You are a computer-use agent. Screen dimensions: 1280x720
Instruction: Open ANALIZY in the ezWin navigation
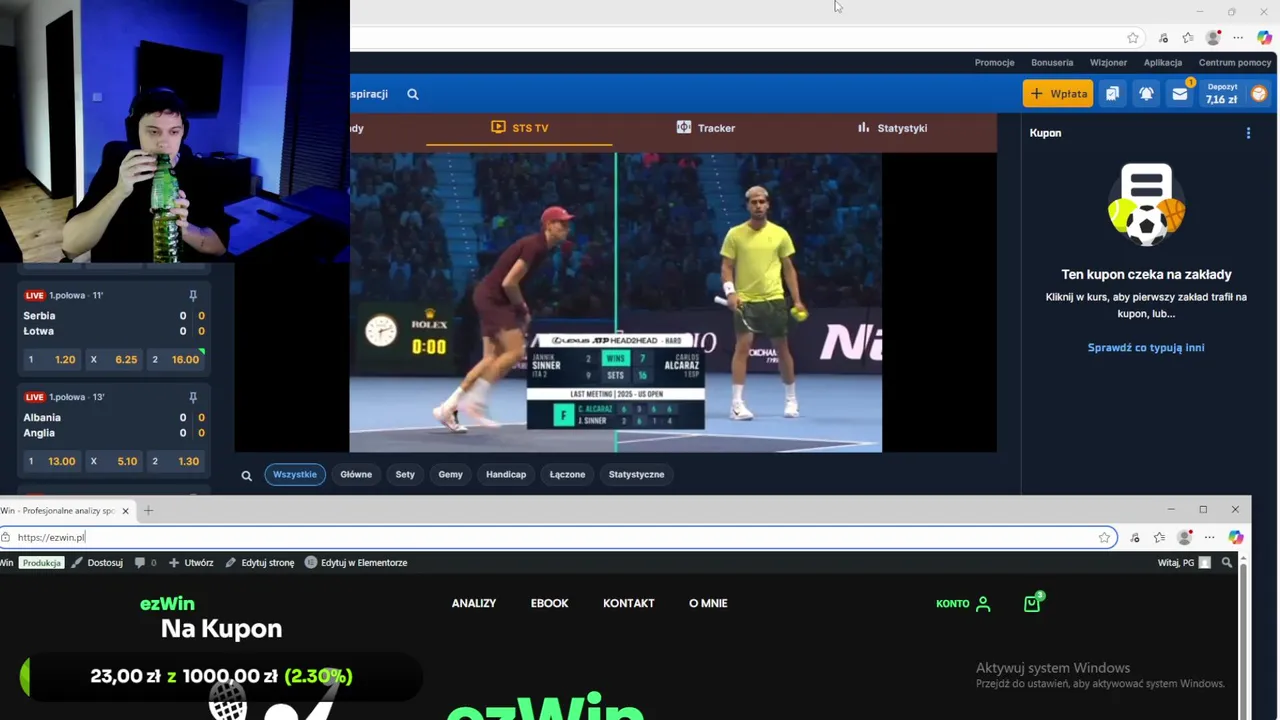pyautogui.click(x=474, y=603)
